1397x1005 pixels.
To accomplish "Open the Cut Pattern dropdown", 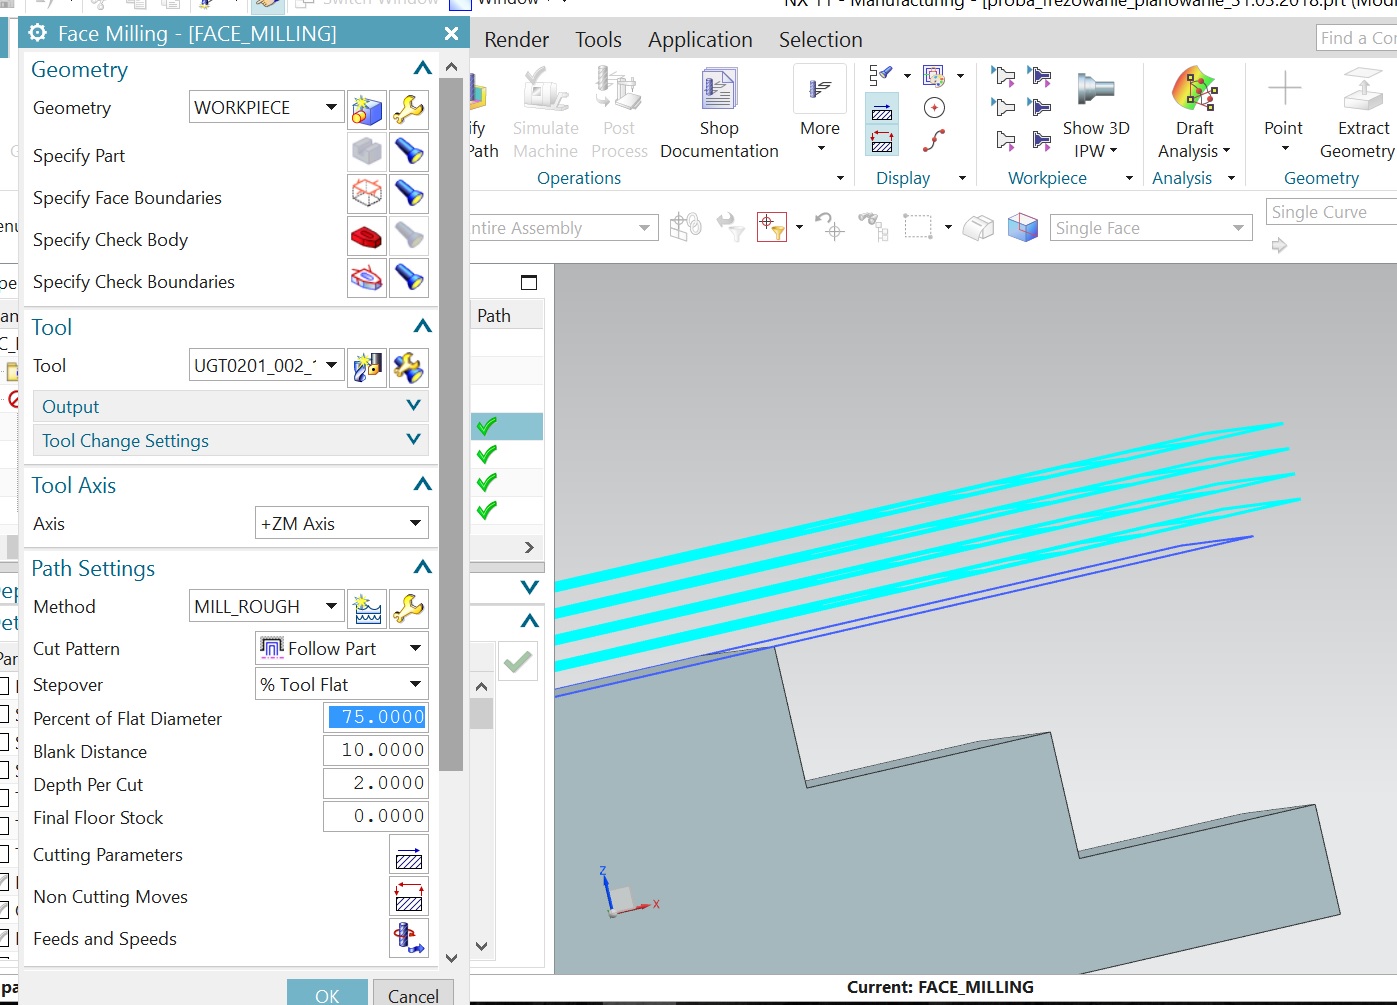I will [341, 649].
